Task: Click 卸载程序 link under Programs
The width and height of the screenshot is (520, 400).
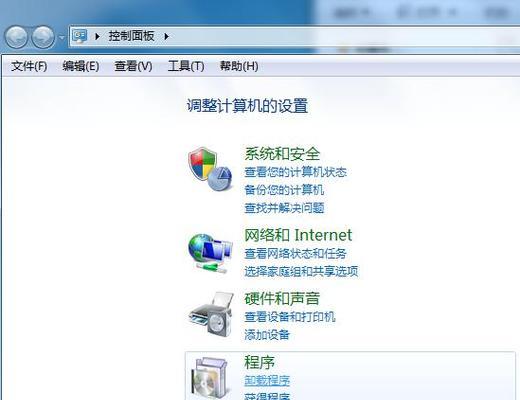Action: [x=267, y=380]
